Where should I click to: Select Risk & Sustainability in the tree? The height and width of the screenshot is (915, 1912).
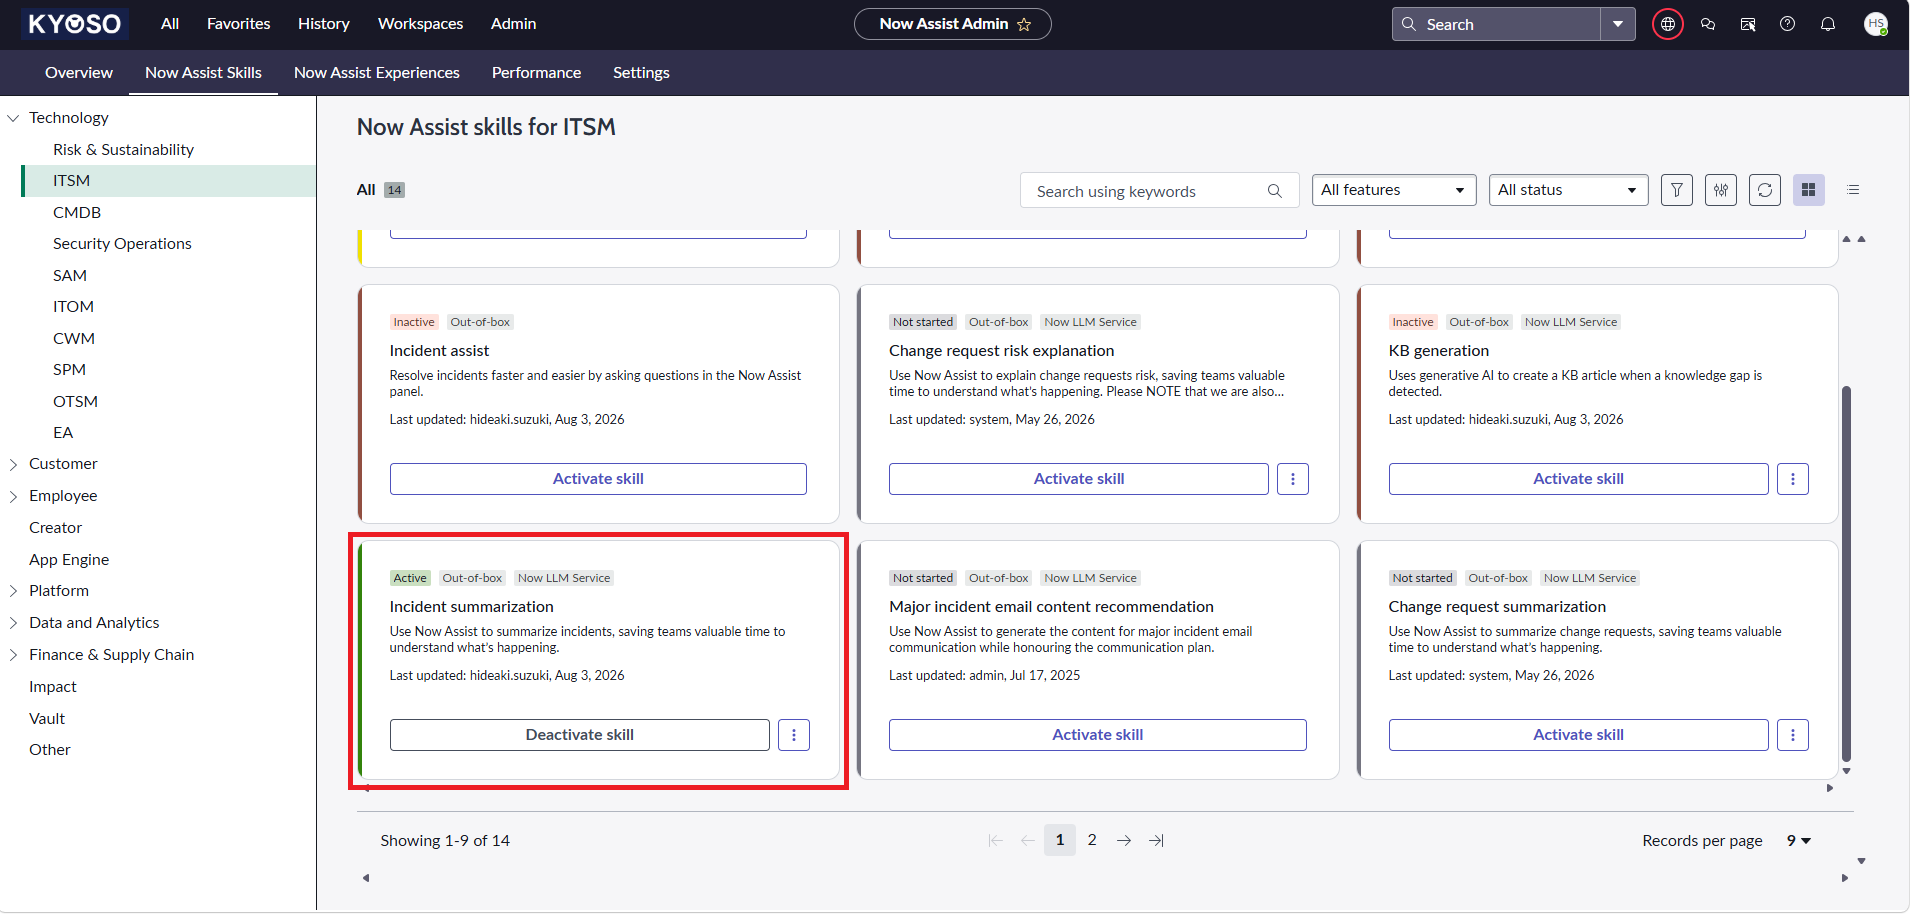coord(124,150)
